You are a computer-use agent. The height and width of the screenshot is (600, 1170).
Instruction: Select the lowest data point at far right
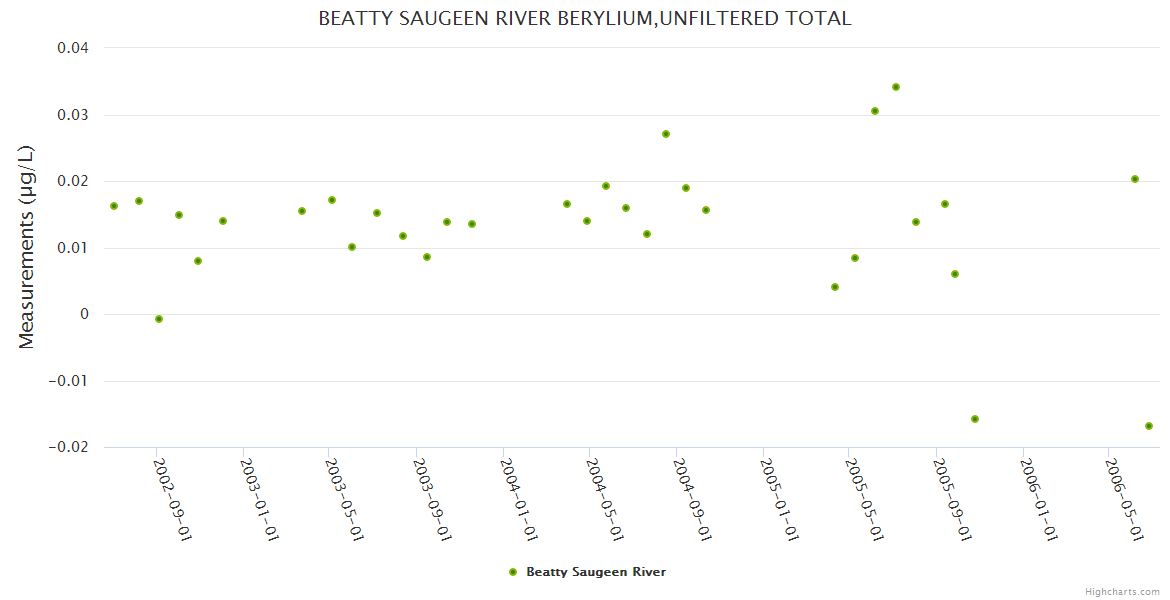1149,426
